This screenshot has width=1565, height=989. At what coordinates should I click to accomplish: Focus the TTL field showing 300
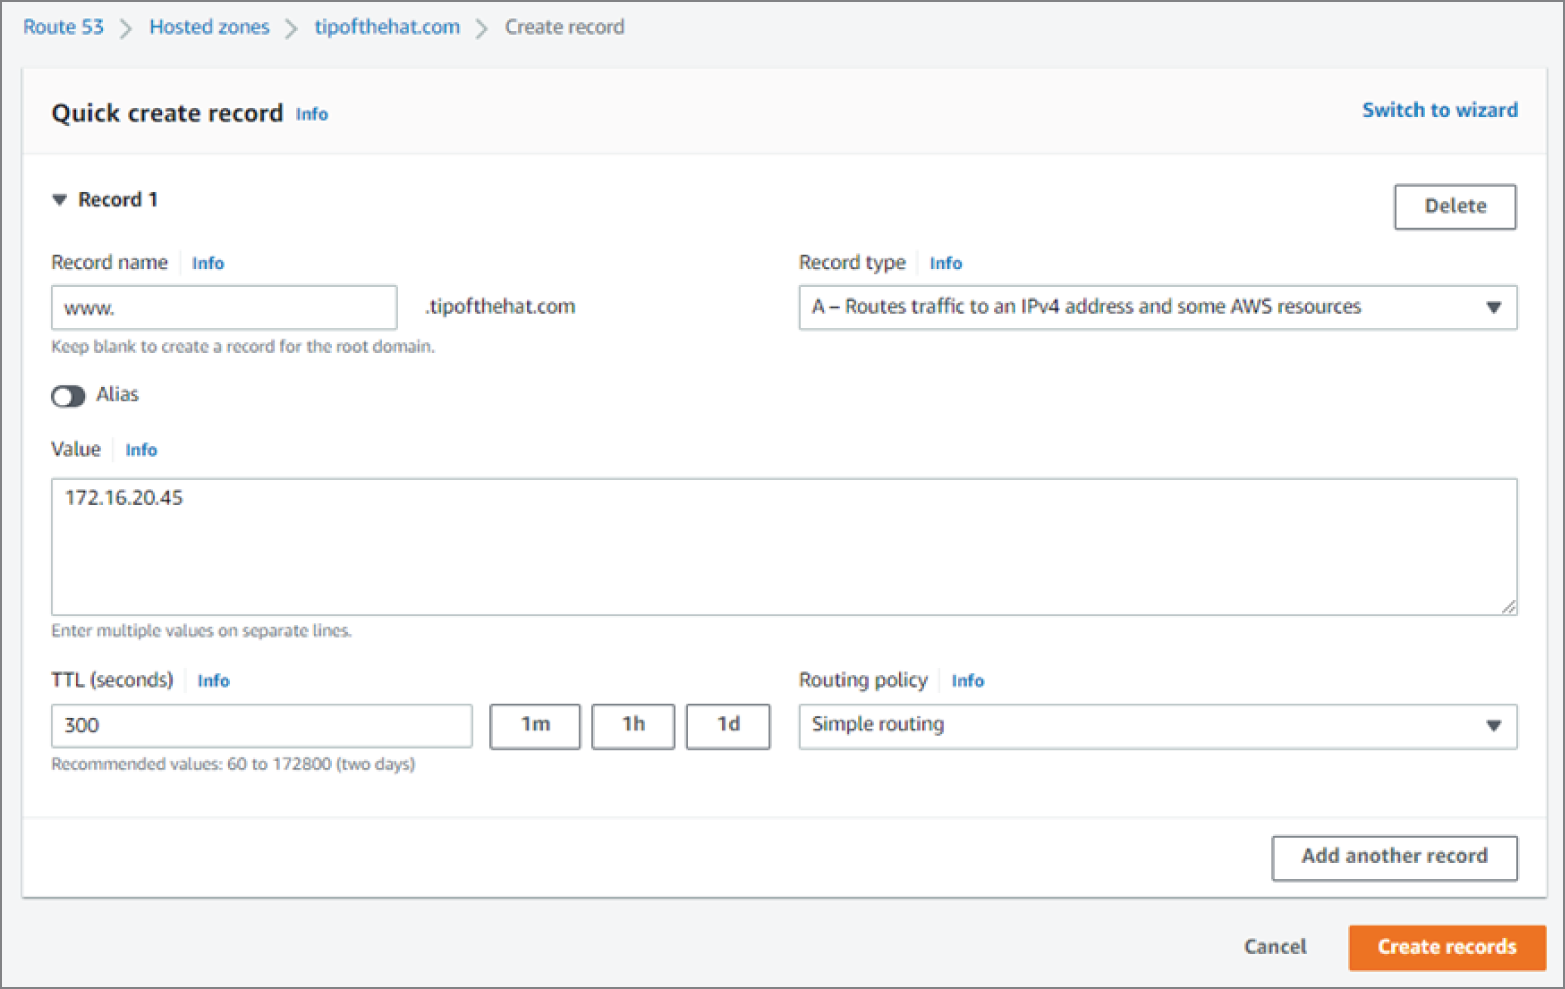coord(262,726)
